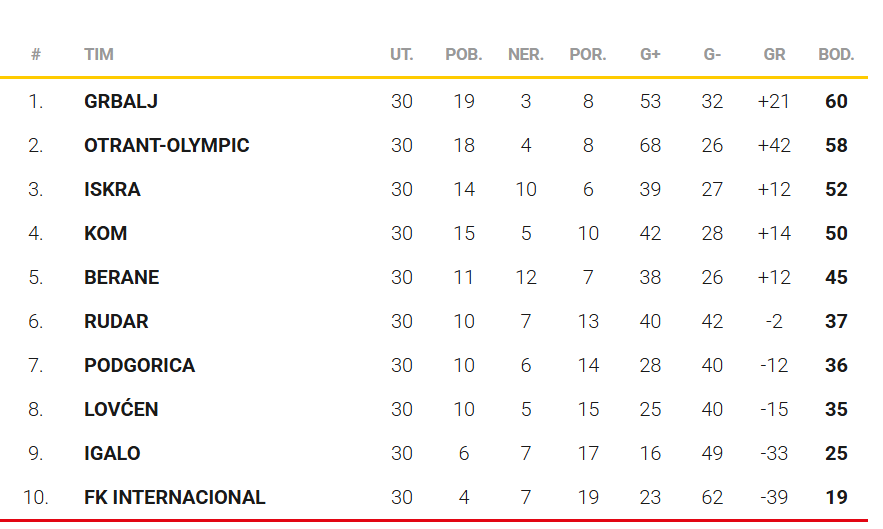Open the GRBALJ team link
The width and height of the screenshot is (883, 529).
tap(121, 101)
